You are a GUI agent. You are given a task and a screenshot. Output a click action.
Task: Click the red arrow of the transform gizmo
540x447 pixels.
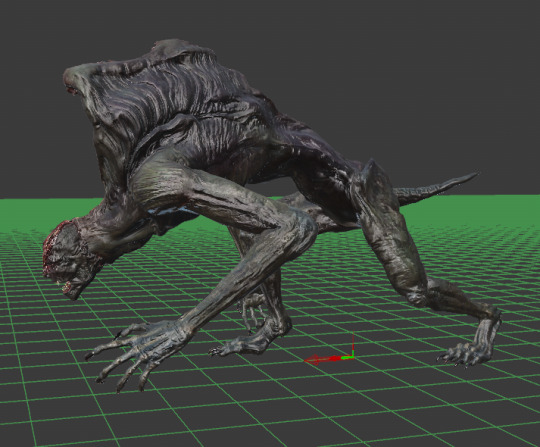click(322, 360)
